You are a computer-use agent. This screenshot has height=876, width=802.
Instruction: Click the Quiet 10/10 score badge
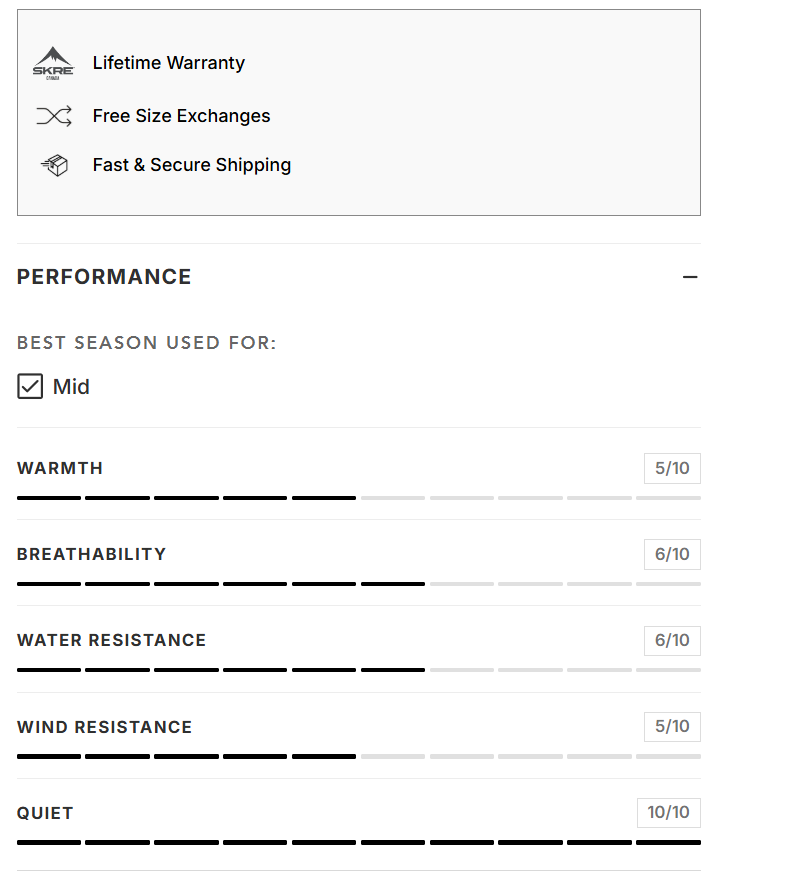pyautogui.click(x=669, y=812)
